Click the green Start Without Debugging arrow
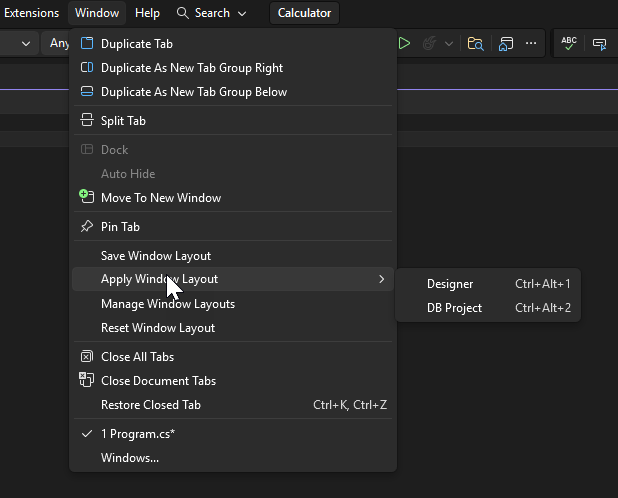Screen dimensions: 618x498 pos(404,43)
